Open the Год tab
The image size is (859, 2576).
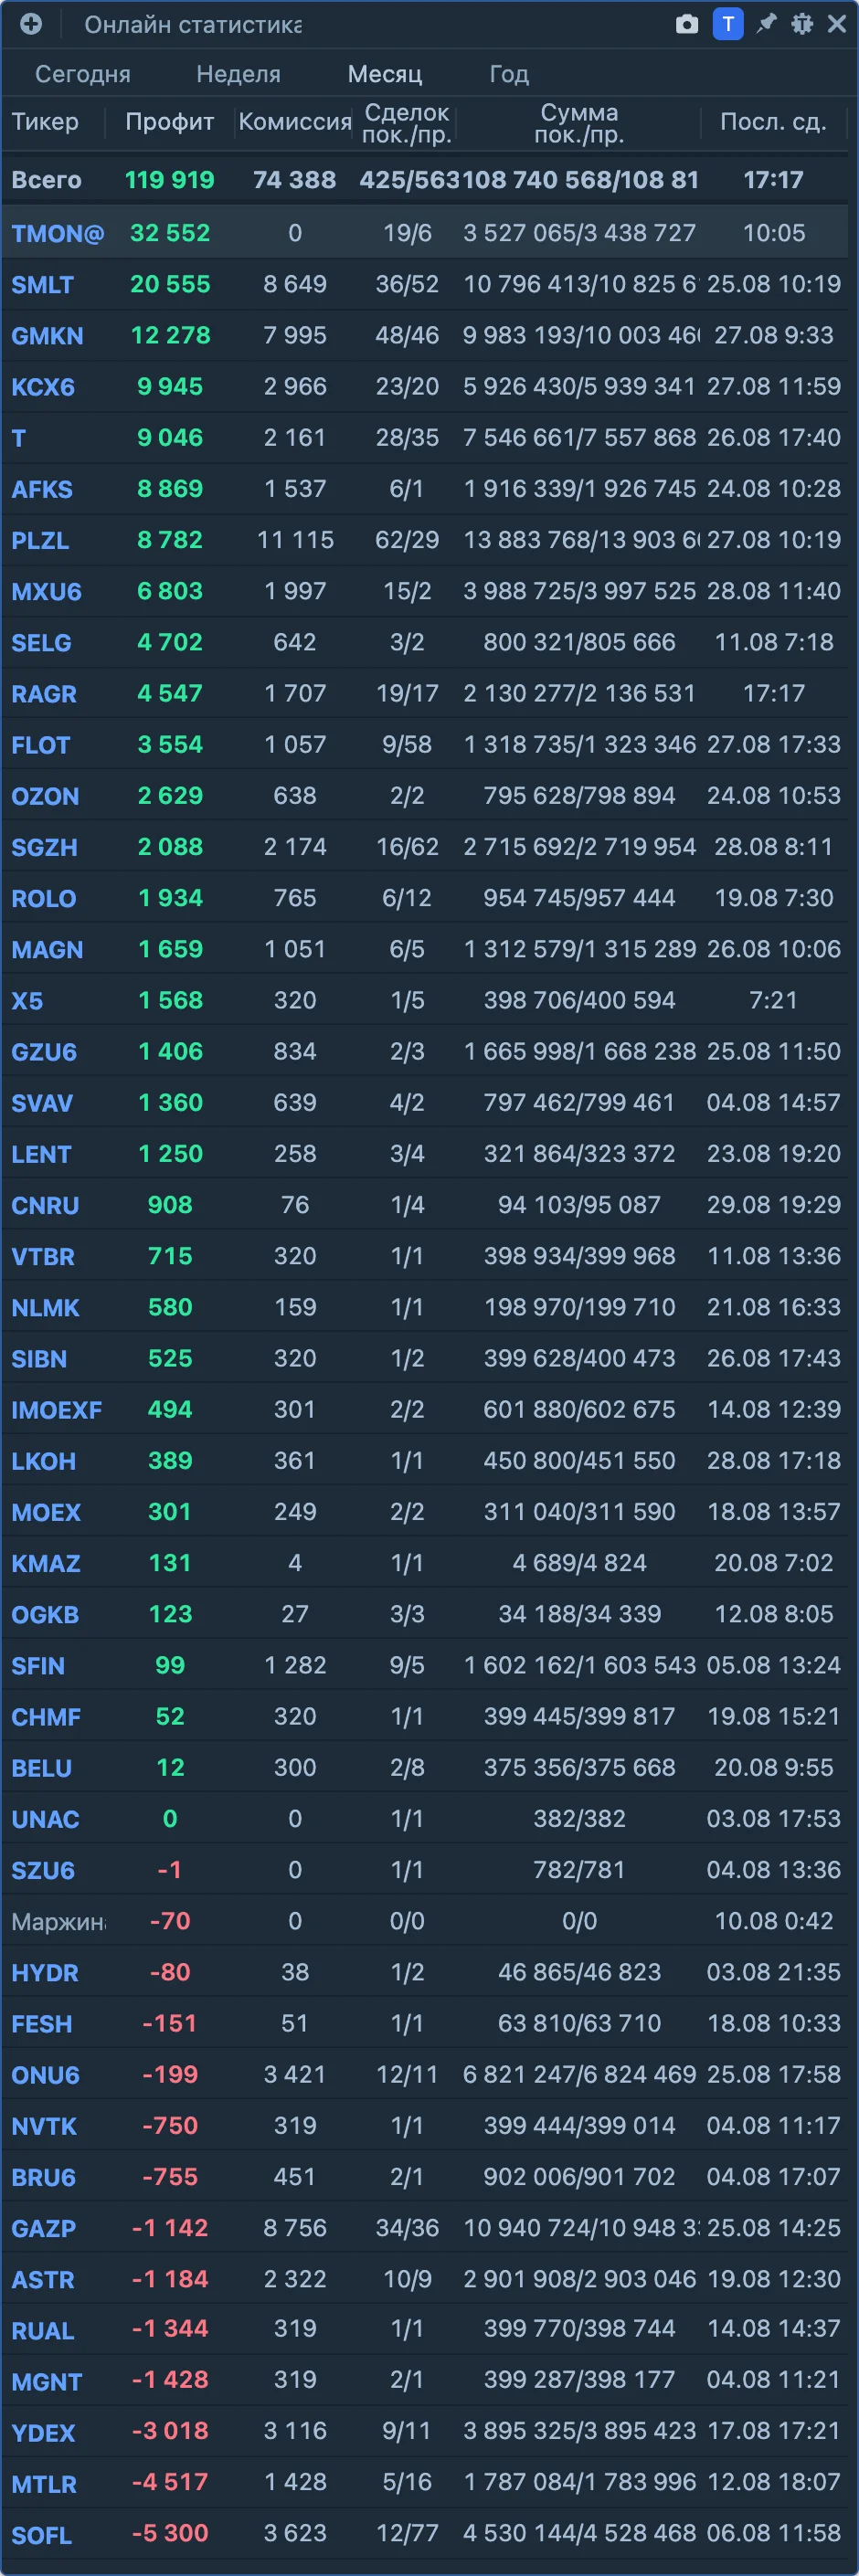[509, 74]
